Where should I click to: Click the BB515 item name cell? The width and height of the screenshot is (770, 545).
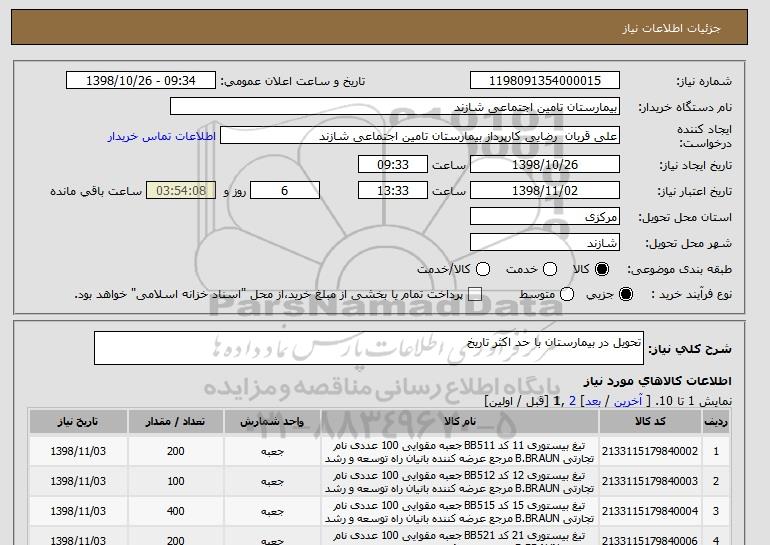click(460, 512)
